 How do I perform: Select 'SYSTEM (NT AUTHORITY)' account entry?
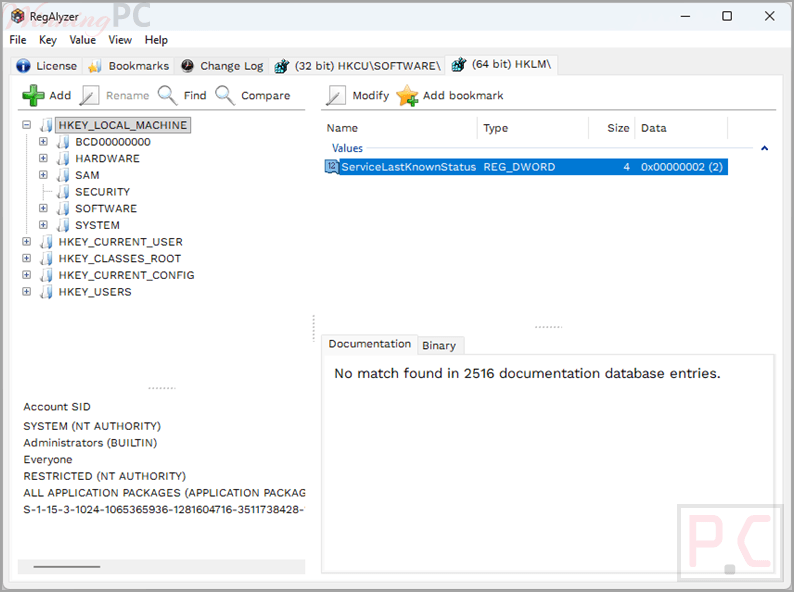92,426
